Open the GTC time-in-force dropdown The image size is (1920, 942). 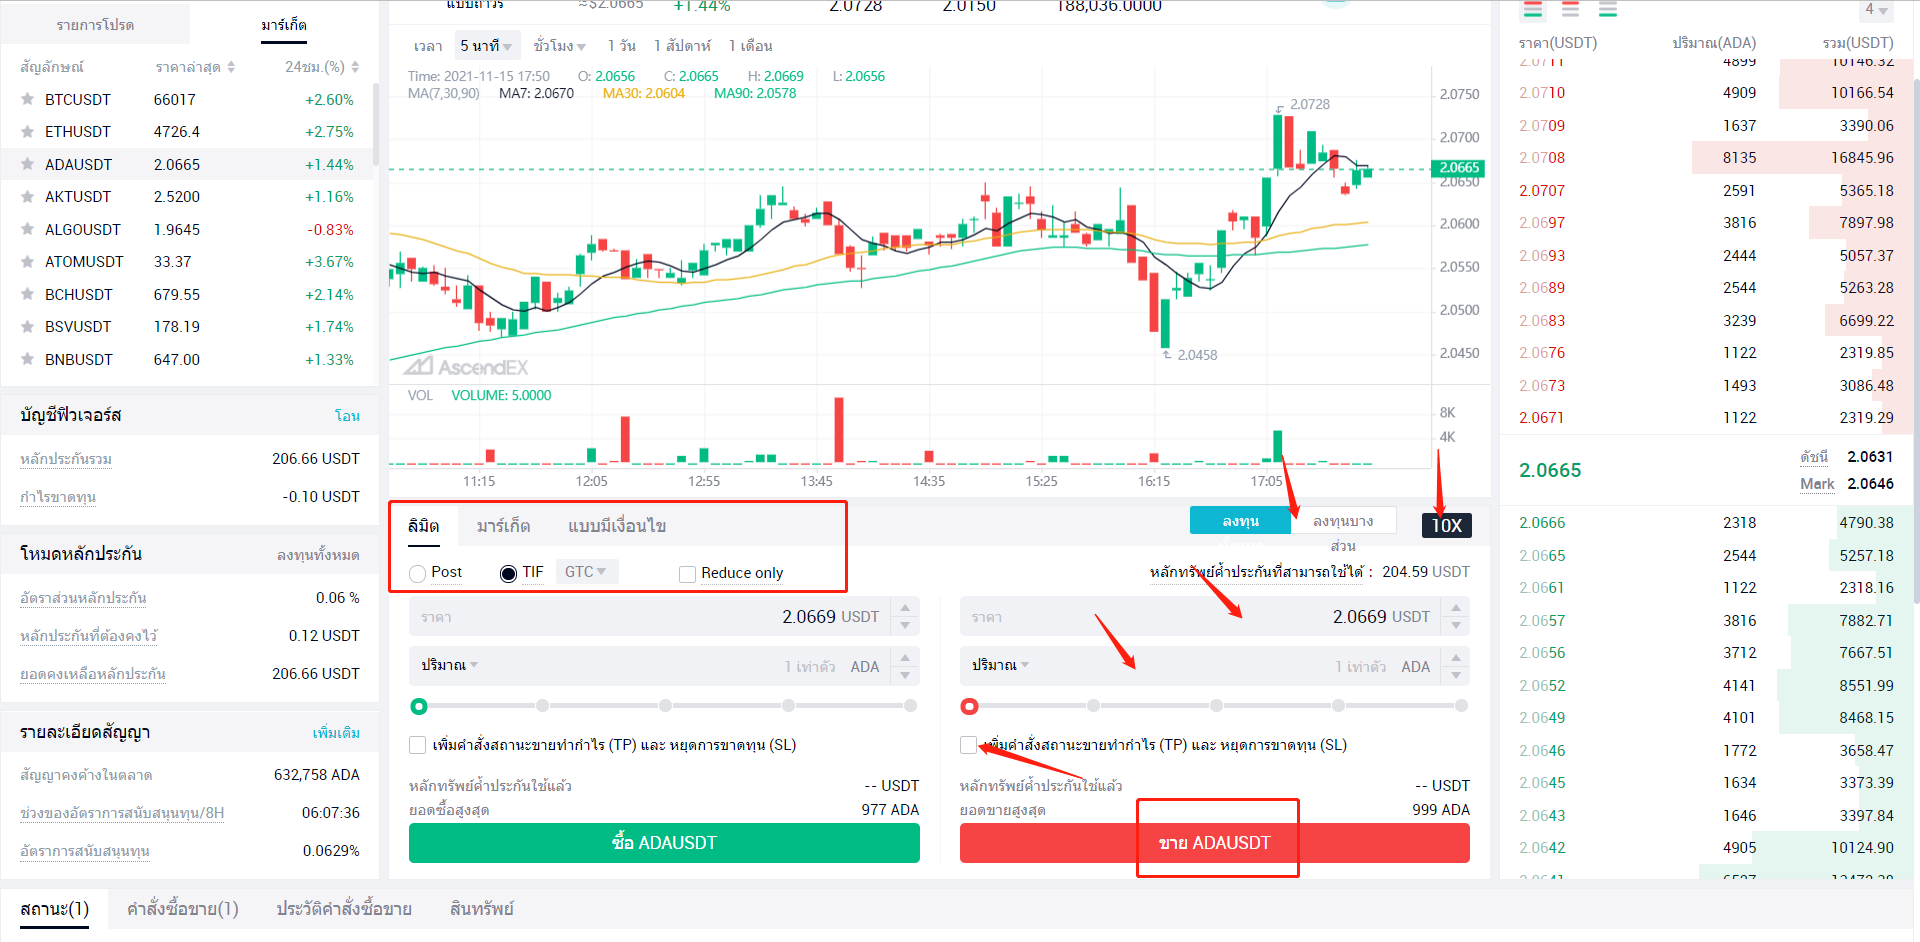[x=586, y=572]
